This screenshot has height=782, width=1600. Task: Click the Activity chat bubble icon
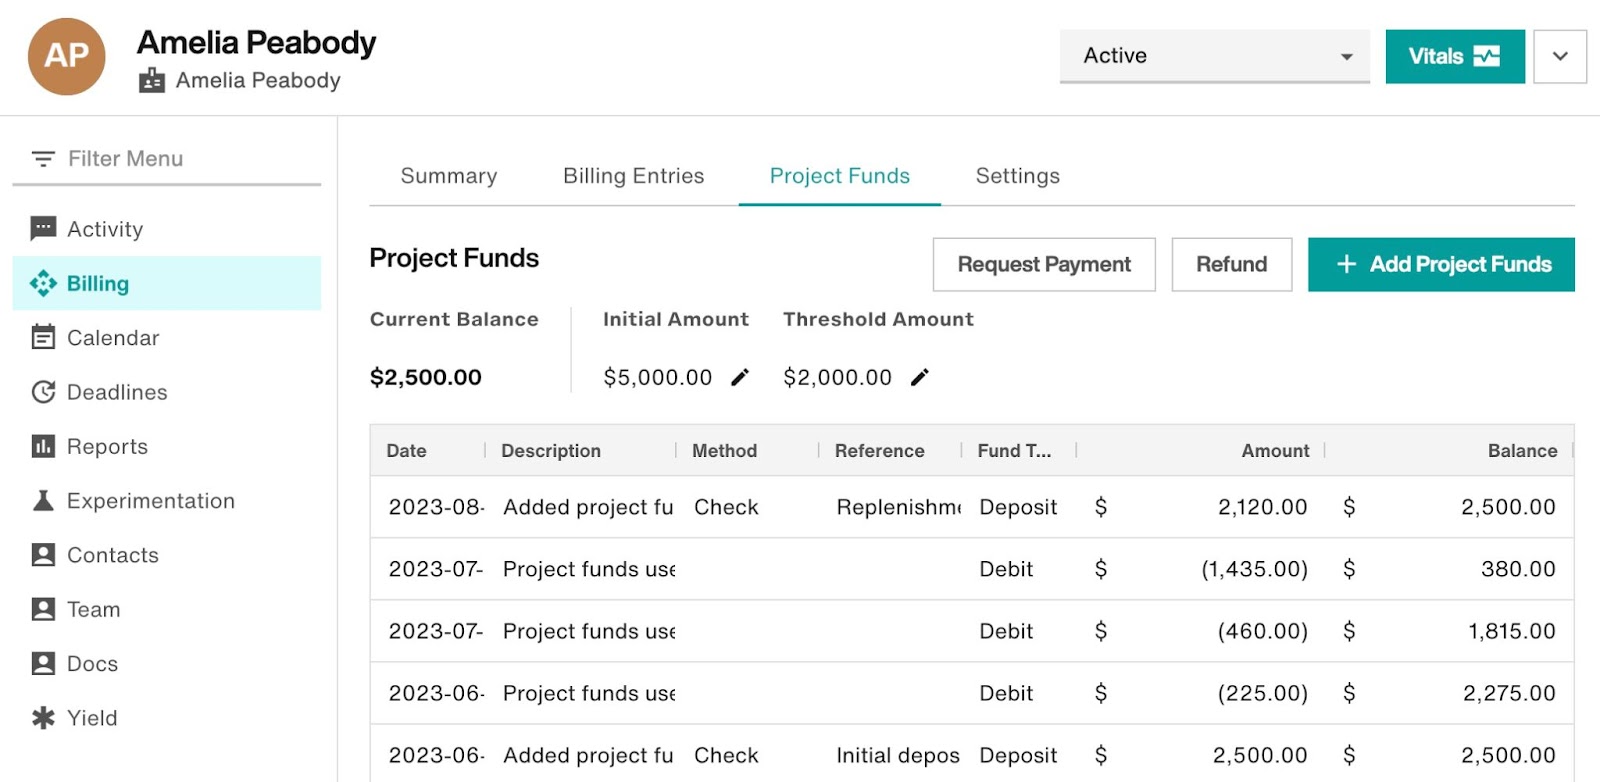[43, 229]
